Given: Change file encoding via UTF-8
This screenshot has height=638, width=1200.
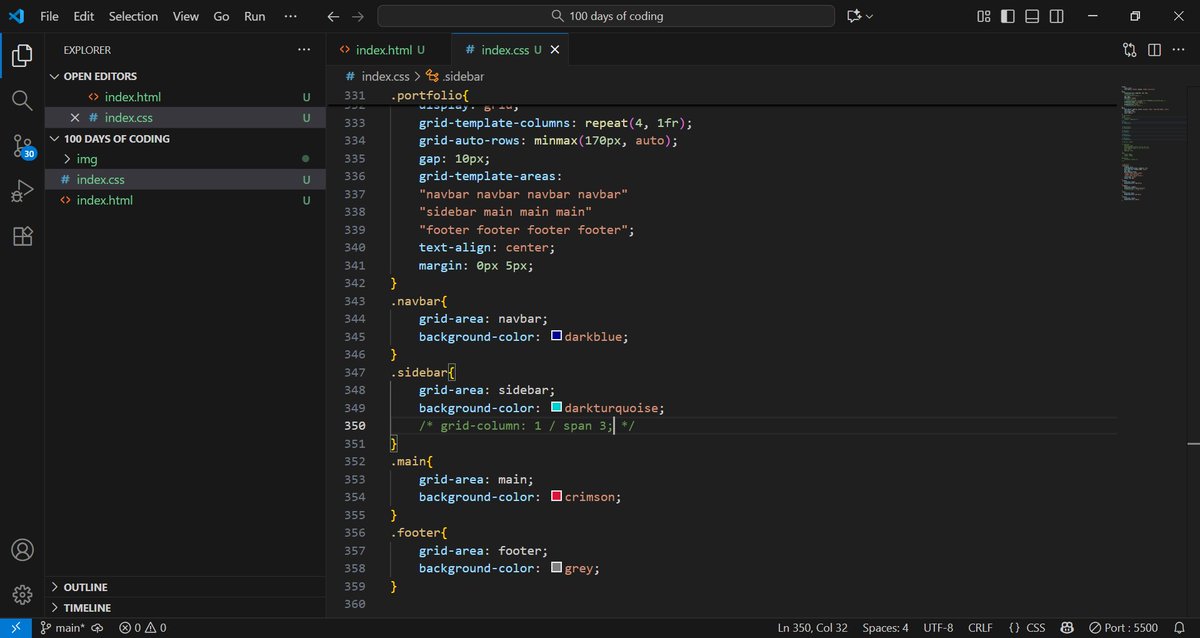Looking at the screenshot, I should (938, 628).
